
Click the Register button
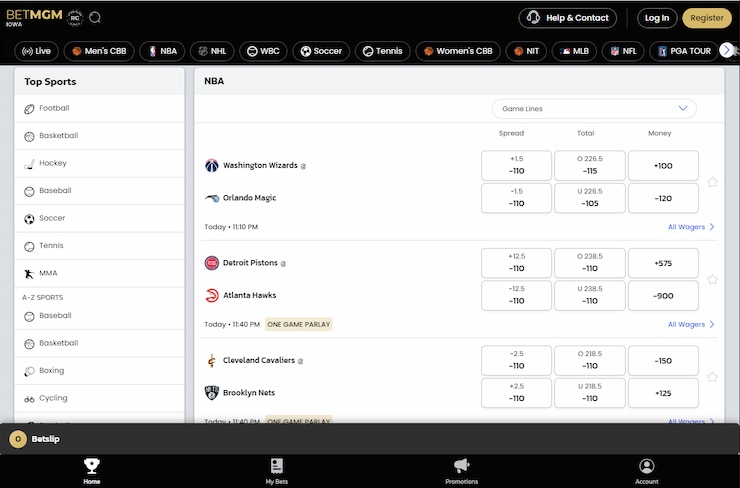click(706, 18)
